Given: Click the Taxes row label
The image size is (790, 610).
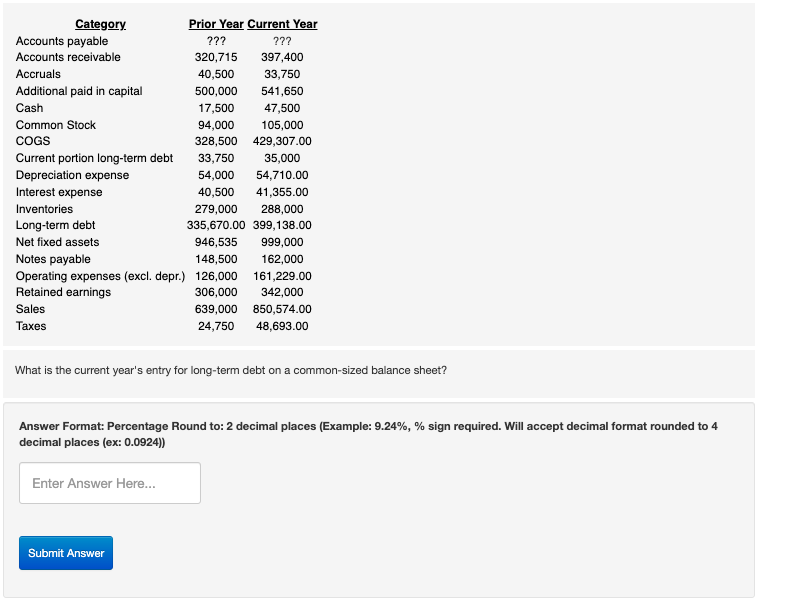Looking at the screenshot, I should tap(31, 326).
